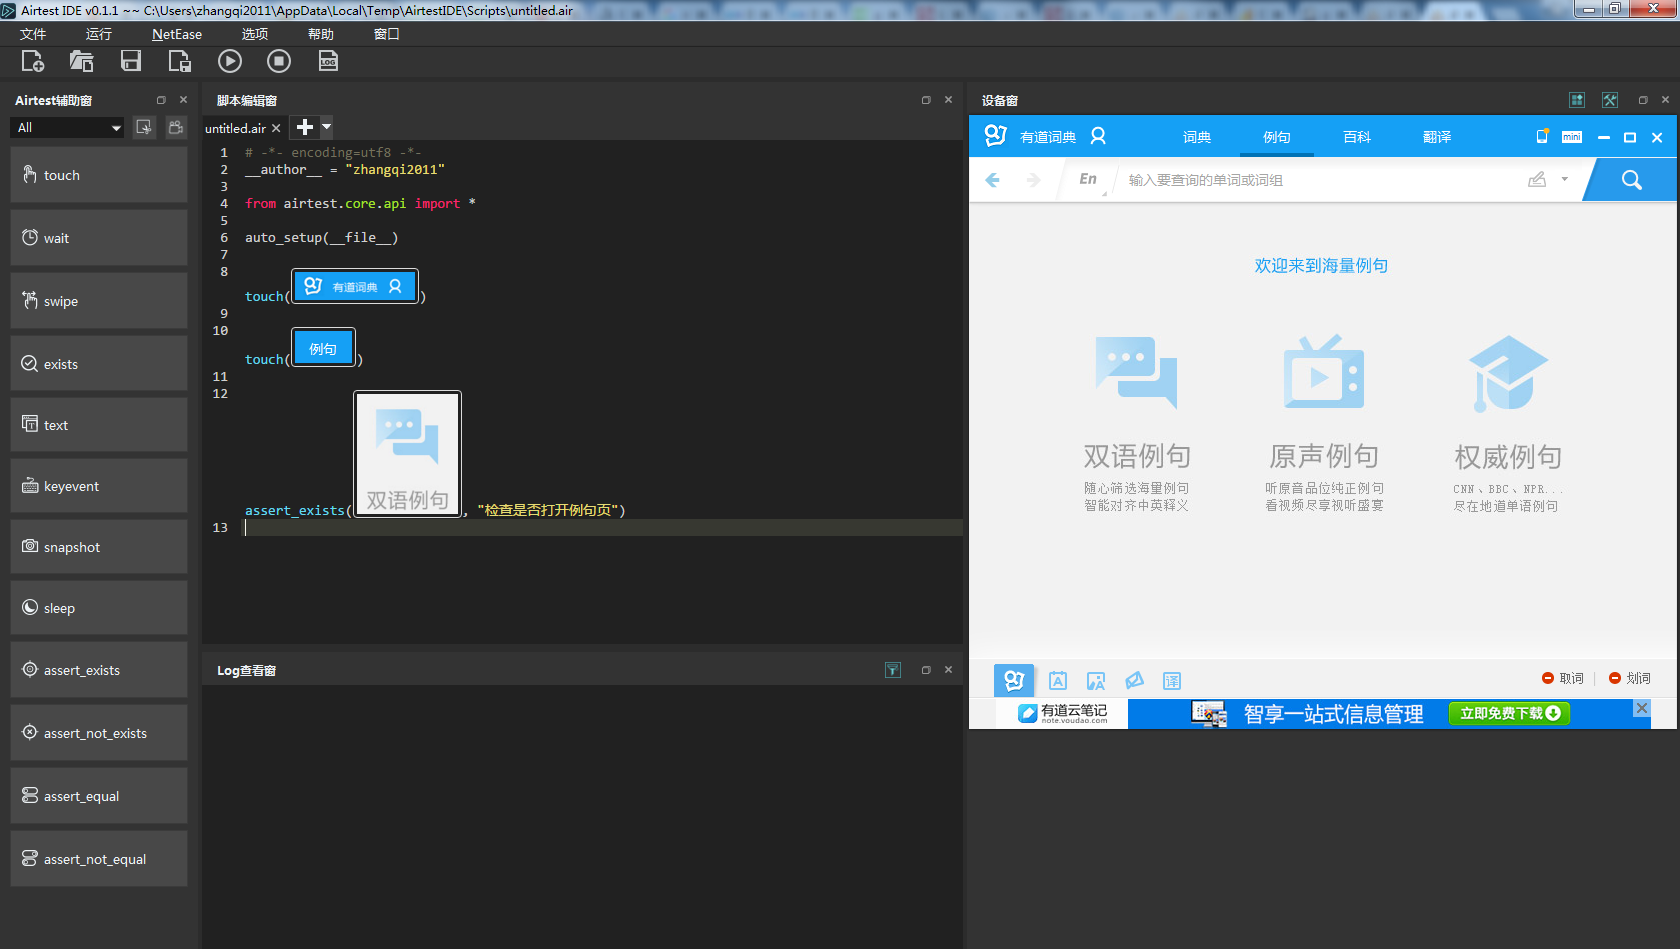Open the 选项 menu

[255, 34]
